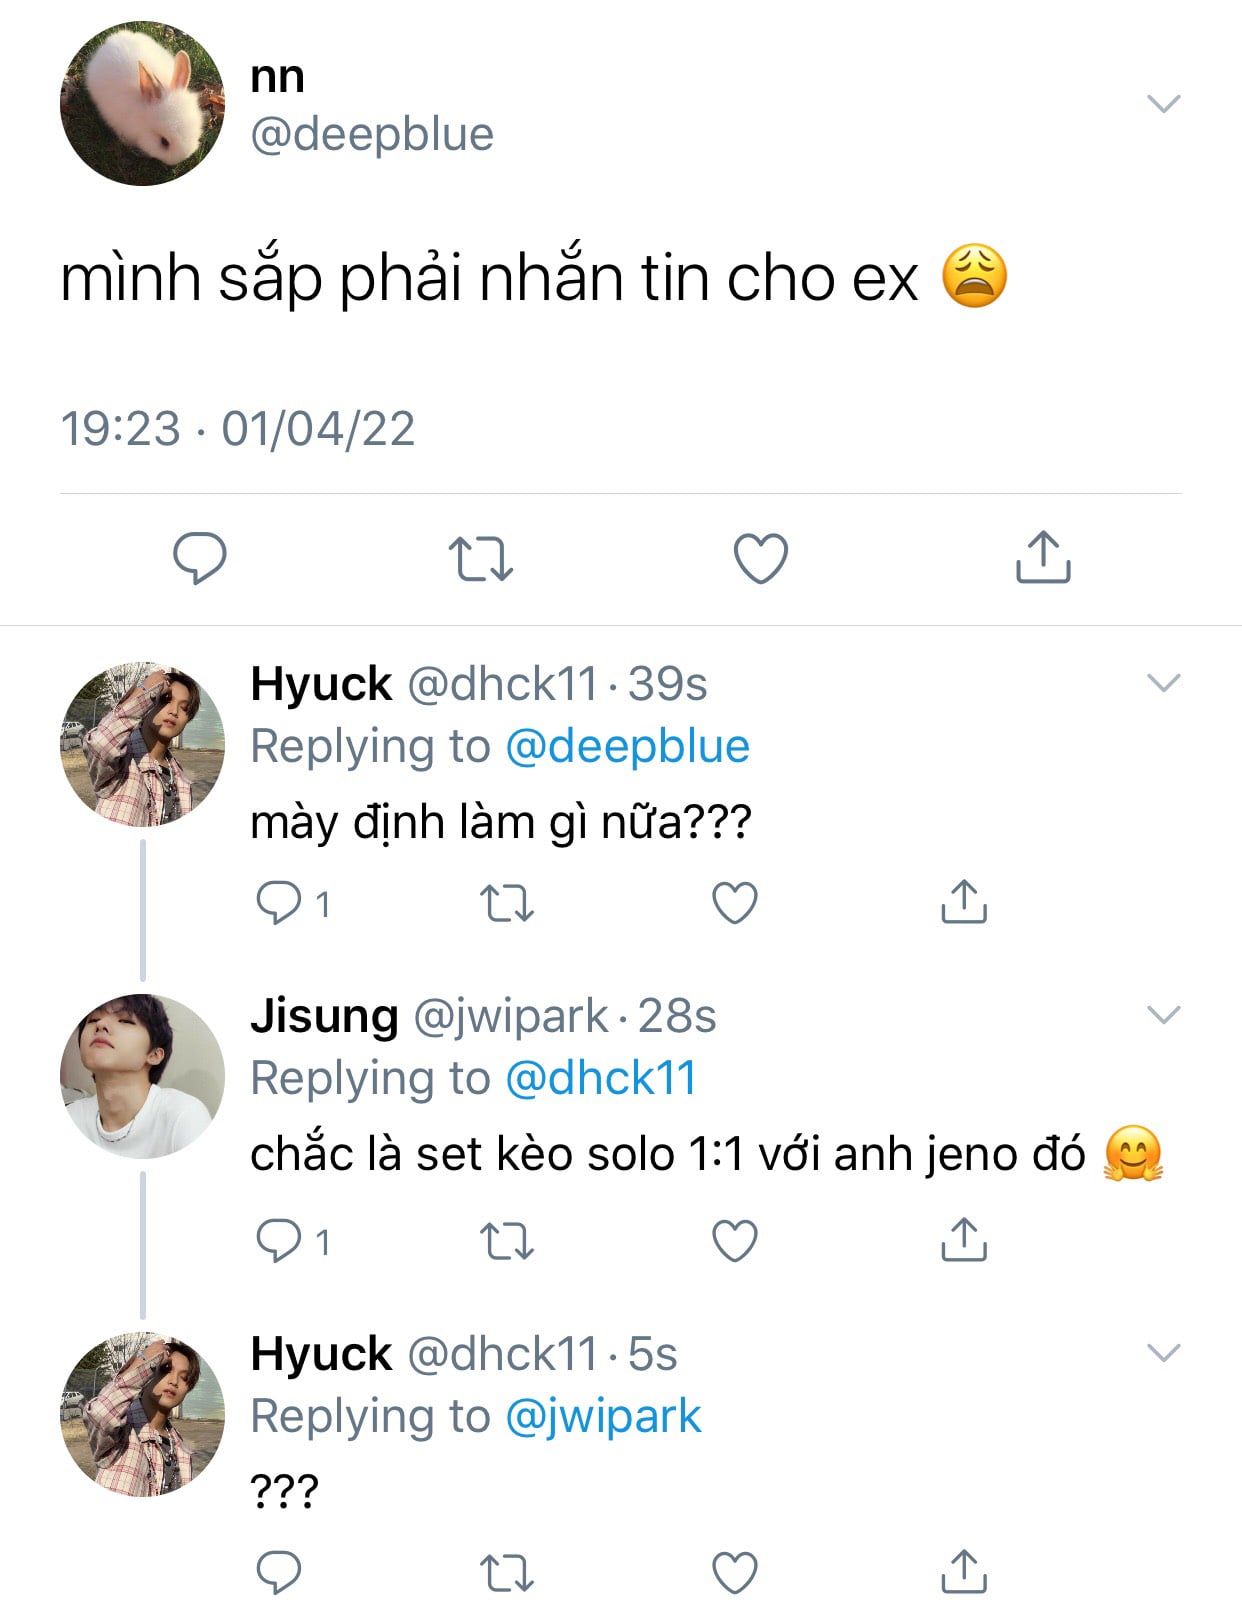Reply to Hyuck's 39s tweet
The width and height of the screenshot is (1242, 1613).
click(279, 903)
